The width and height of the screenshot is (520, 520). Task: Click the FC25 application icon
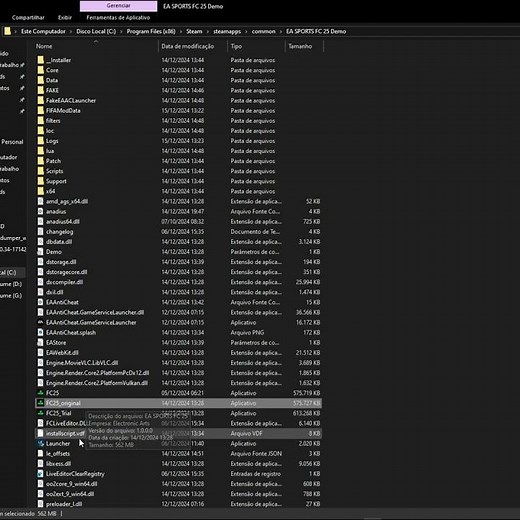pyautogui.click(x=40, y=393)
